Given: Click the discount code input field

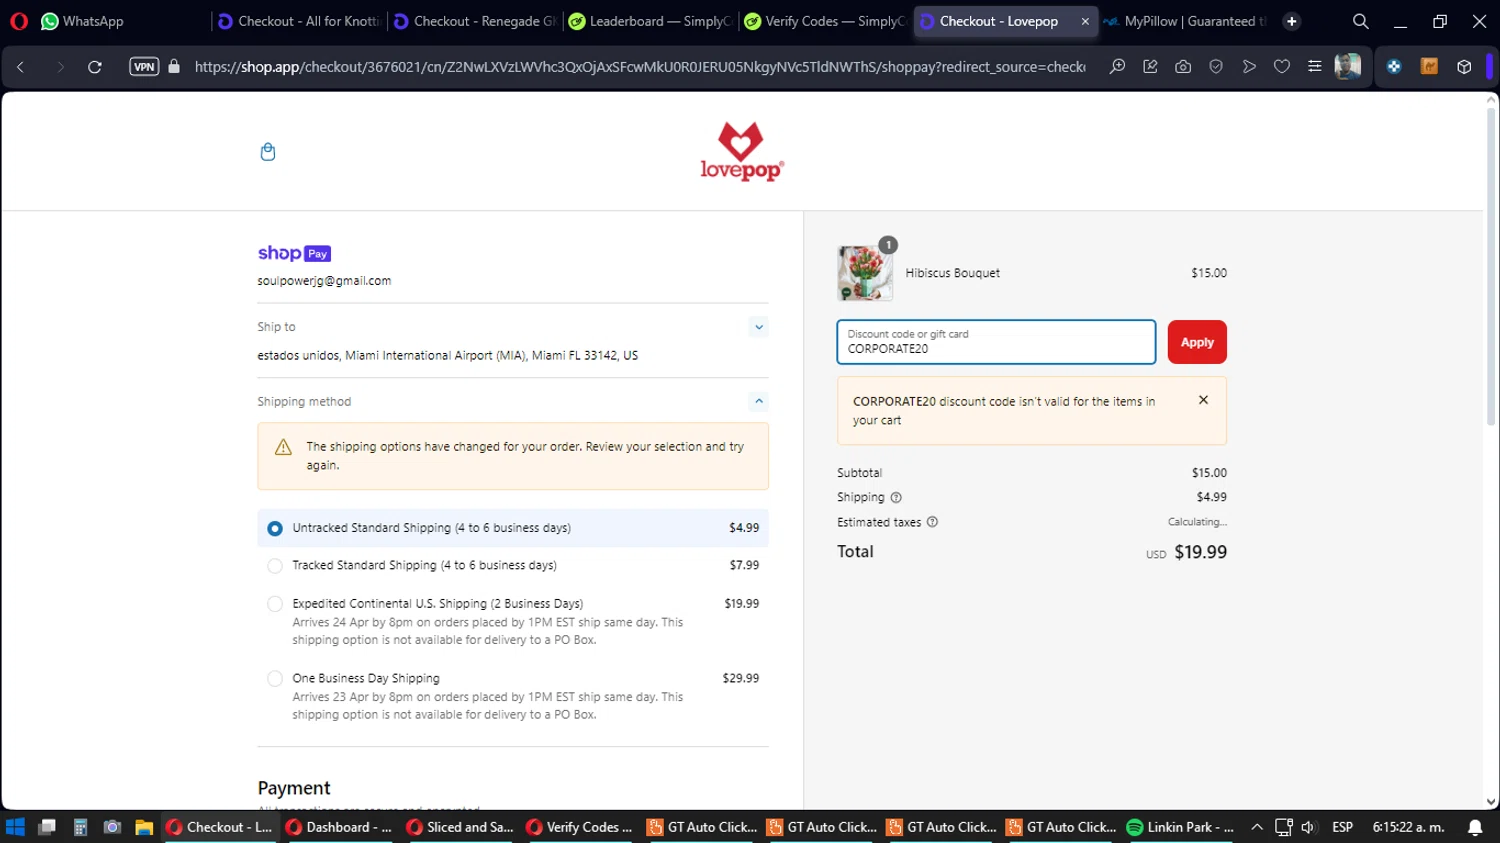Looking at the screenshot, I should pyautogui.click(x=996, y=342).
